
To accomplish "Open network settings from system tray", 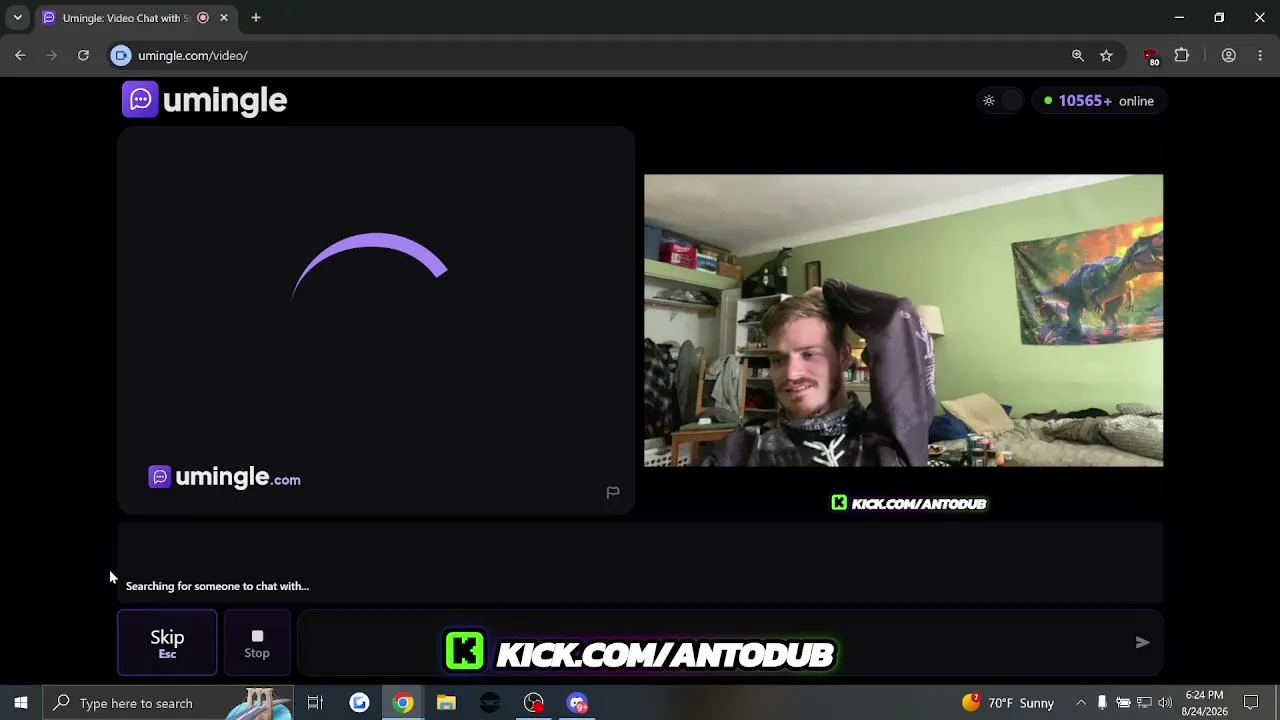I will point(1144,703).
